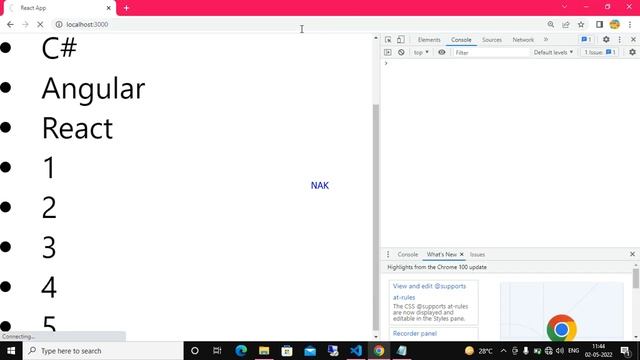
Task: Click the Type here to search box
Action: (103, 351)
